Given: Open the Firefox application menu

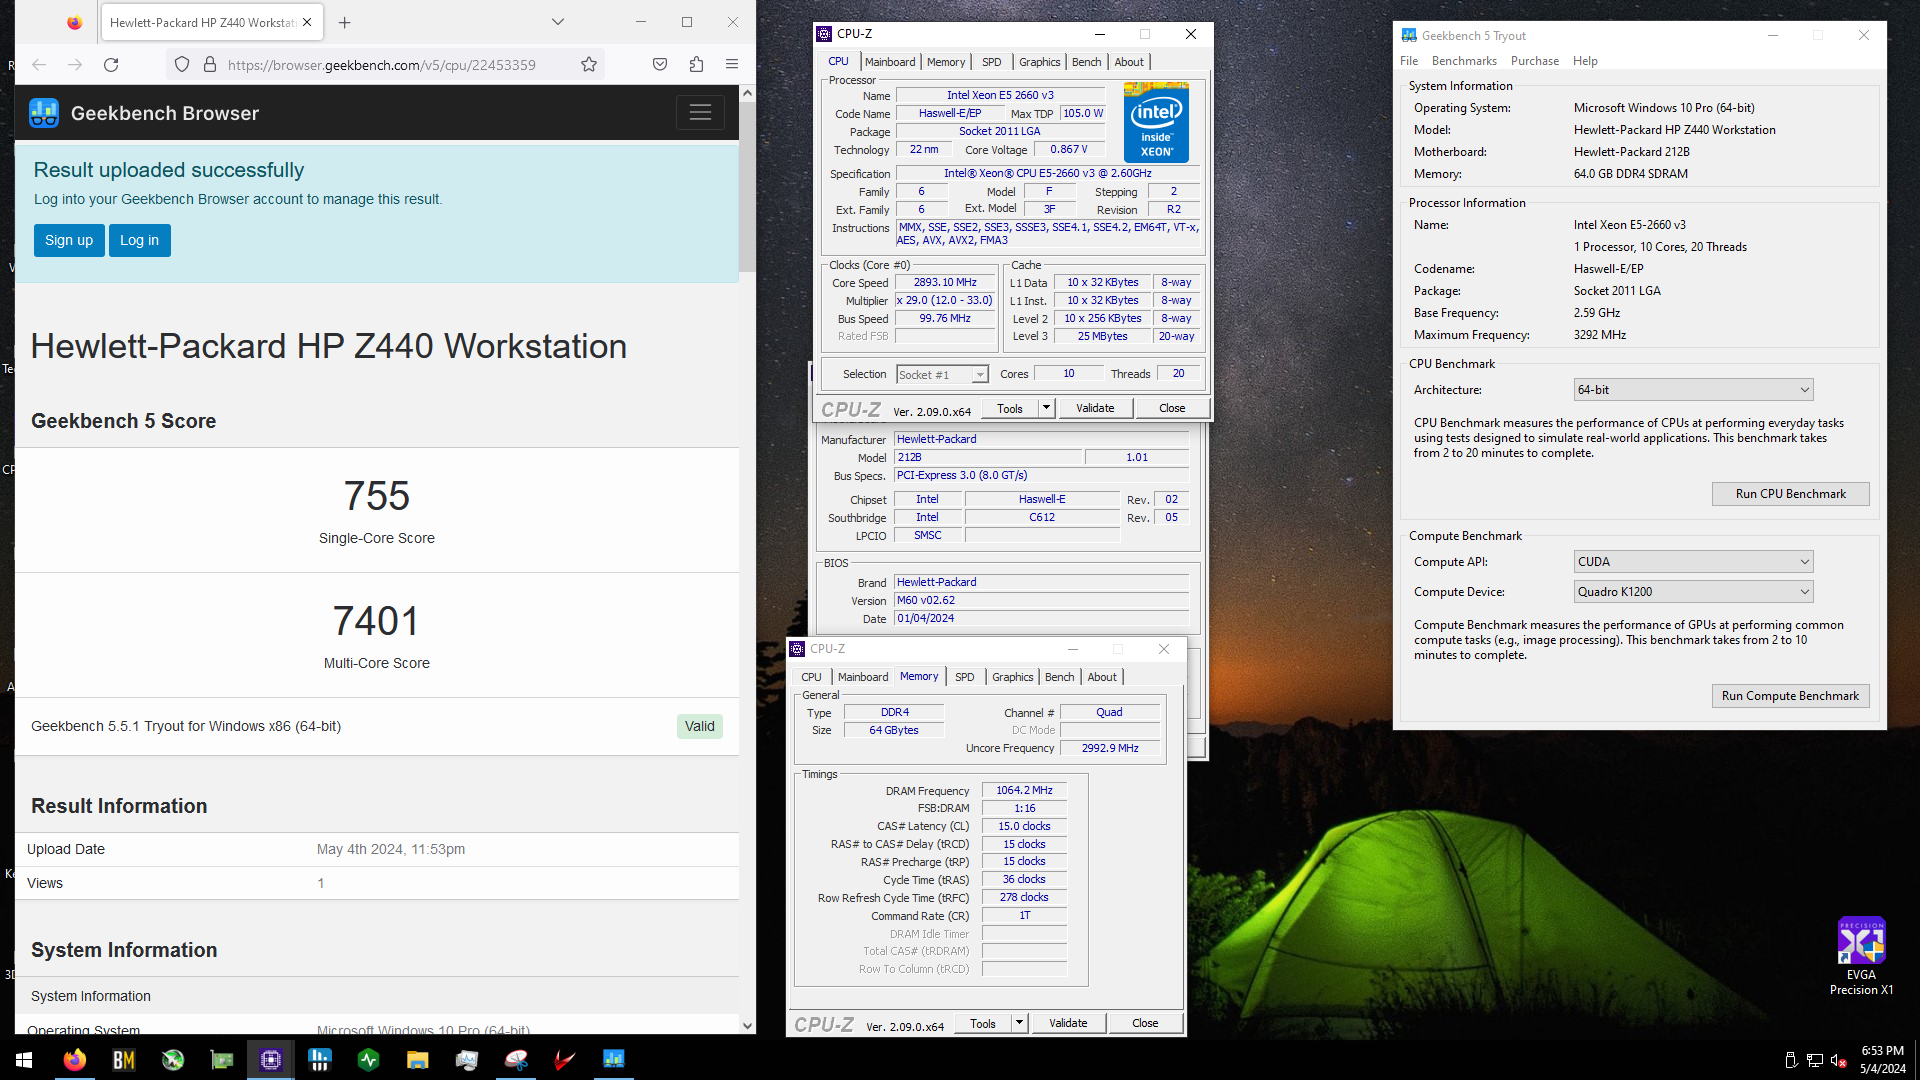Looking at the screenshot, I should [x=732, y=64].
